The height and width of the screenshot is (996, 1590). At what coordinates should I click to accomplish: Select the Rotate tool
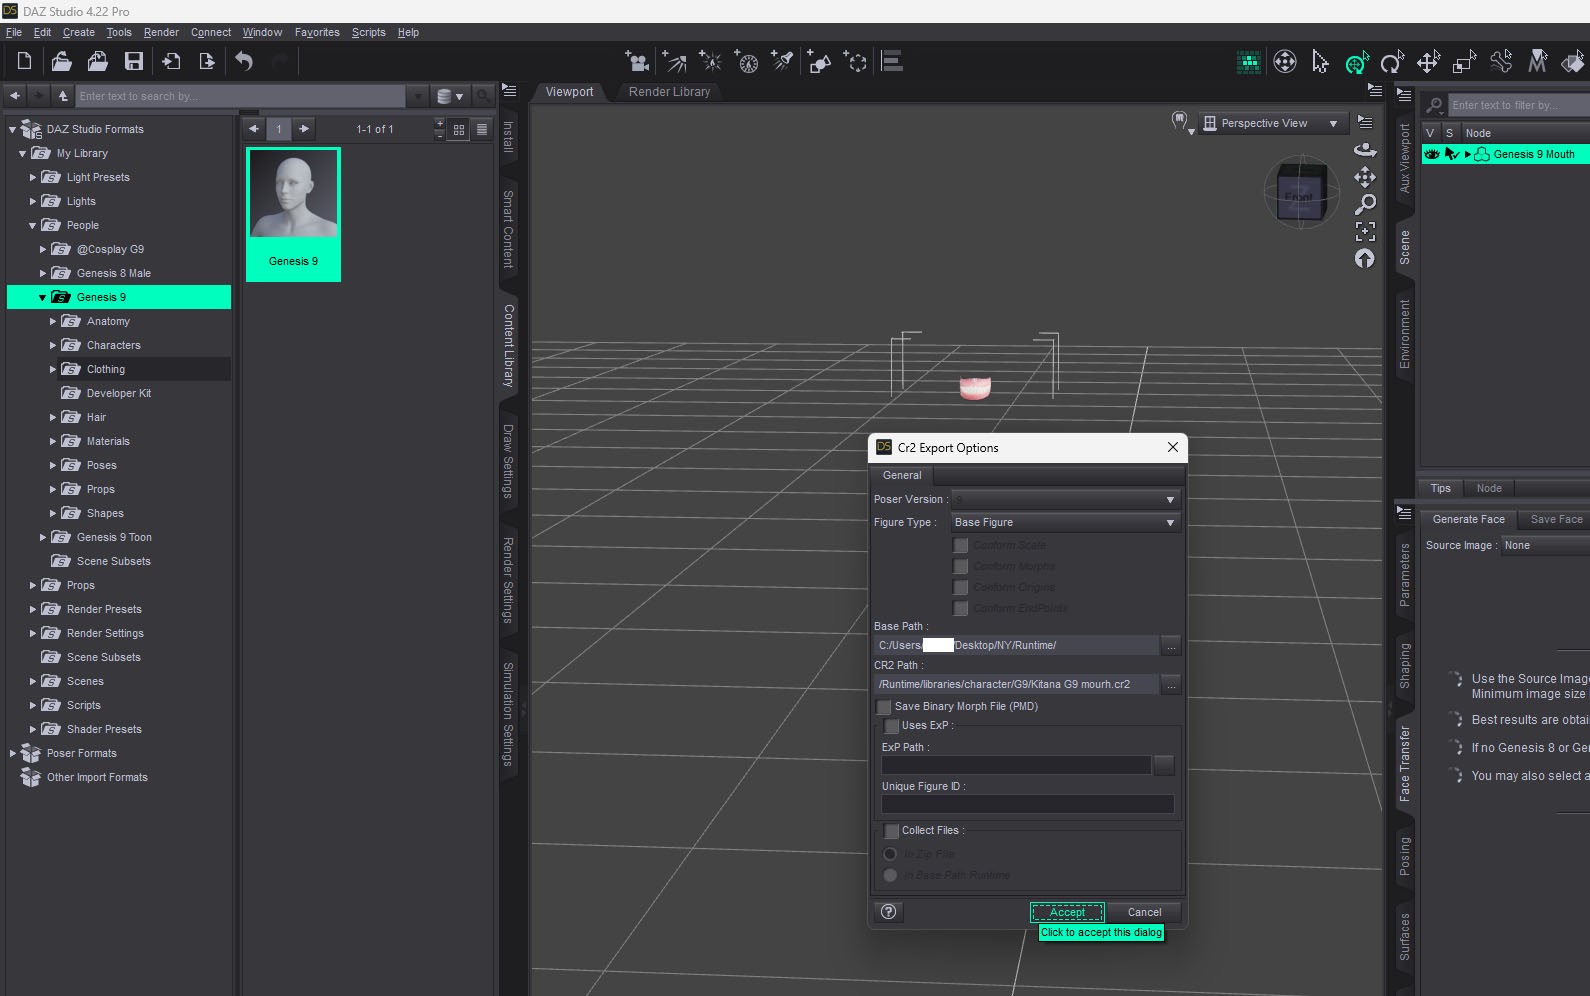(1392, 63)
